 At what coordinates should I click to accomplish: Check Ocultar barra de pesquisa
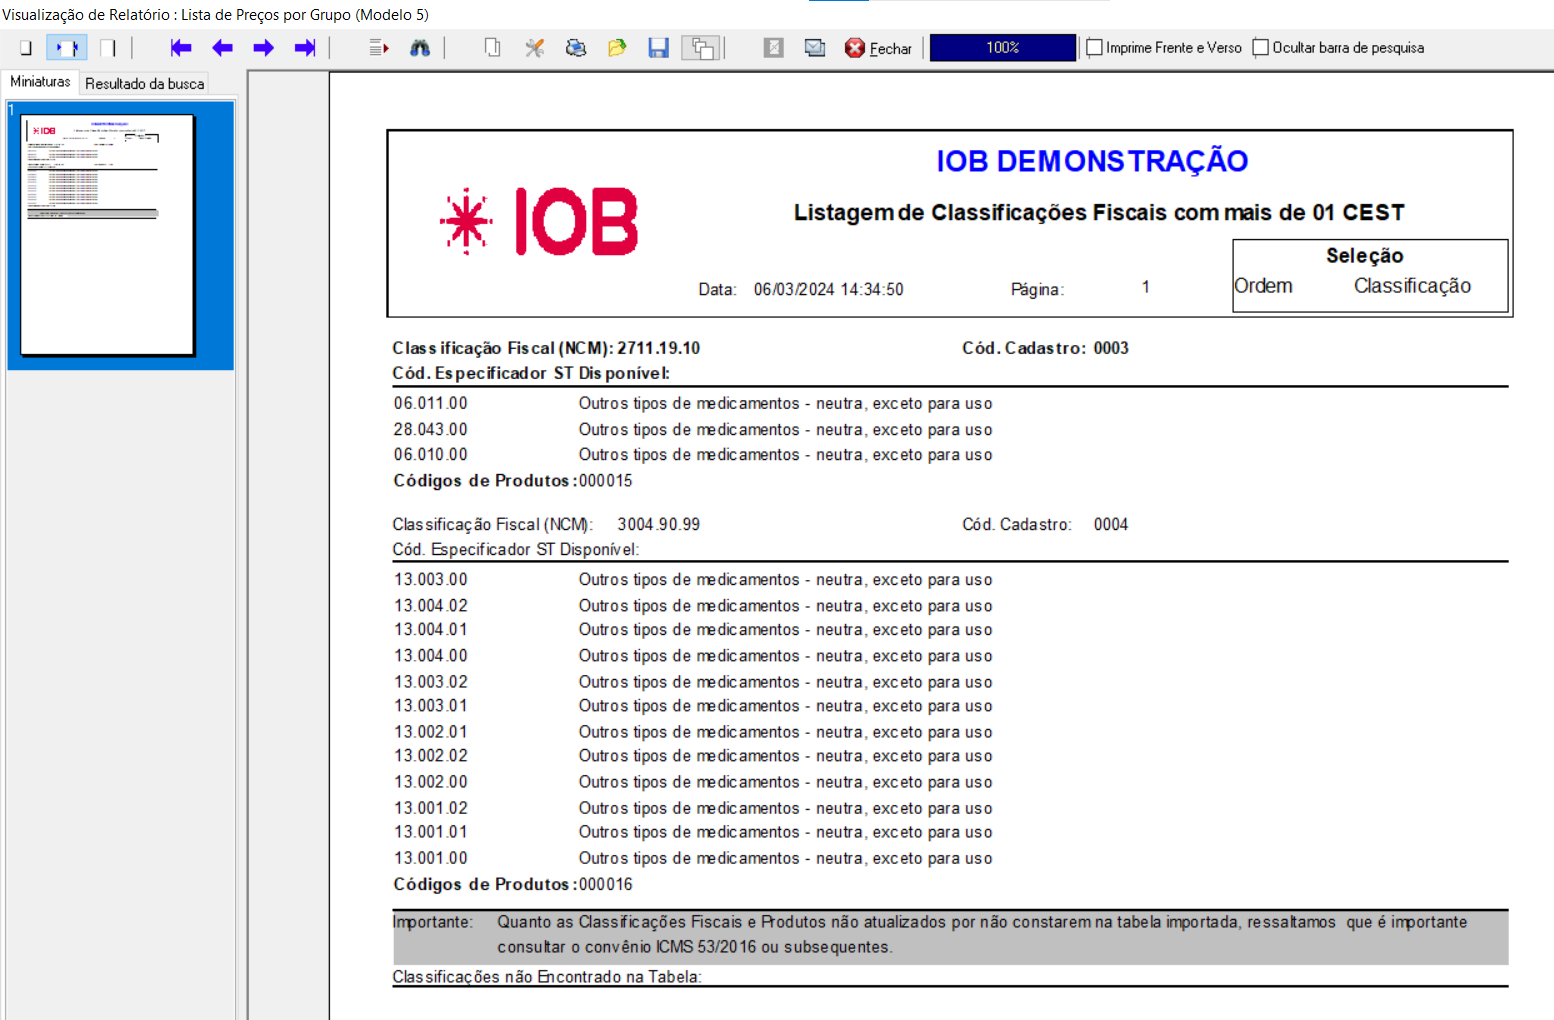click(1261, 48)
